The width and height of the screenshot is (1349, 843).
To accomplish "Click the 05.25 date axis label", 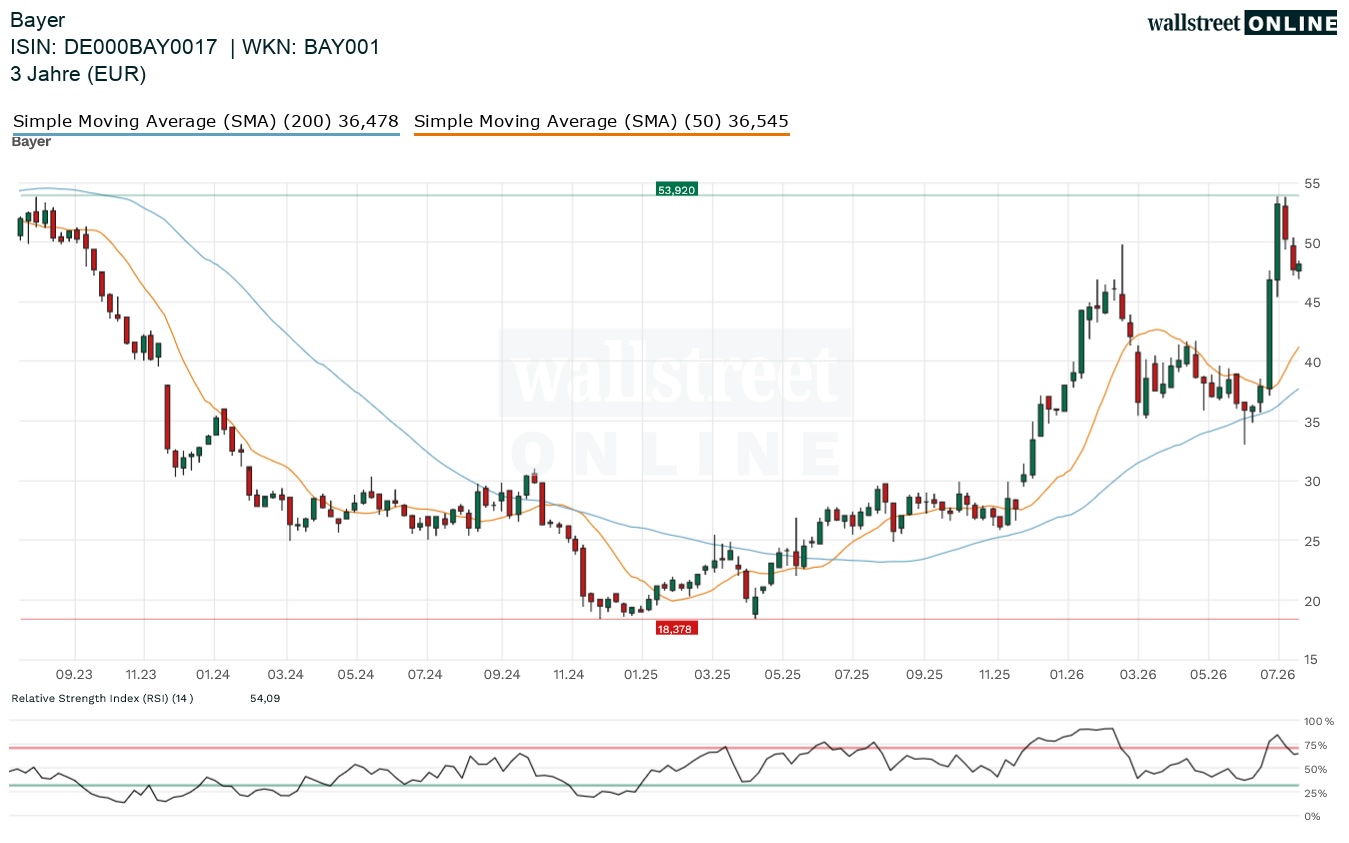I will pyautogui.click(x=782, y=675).
